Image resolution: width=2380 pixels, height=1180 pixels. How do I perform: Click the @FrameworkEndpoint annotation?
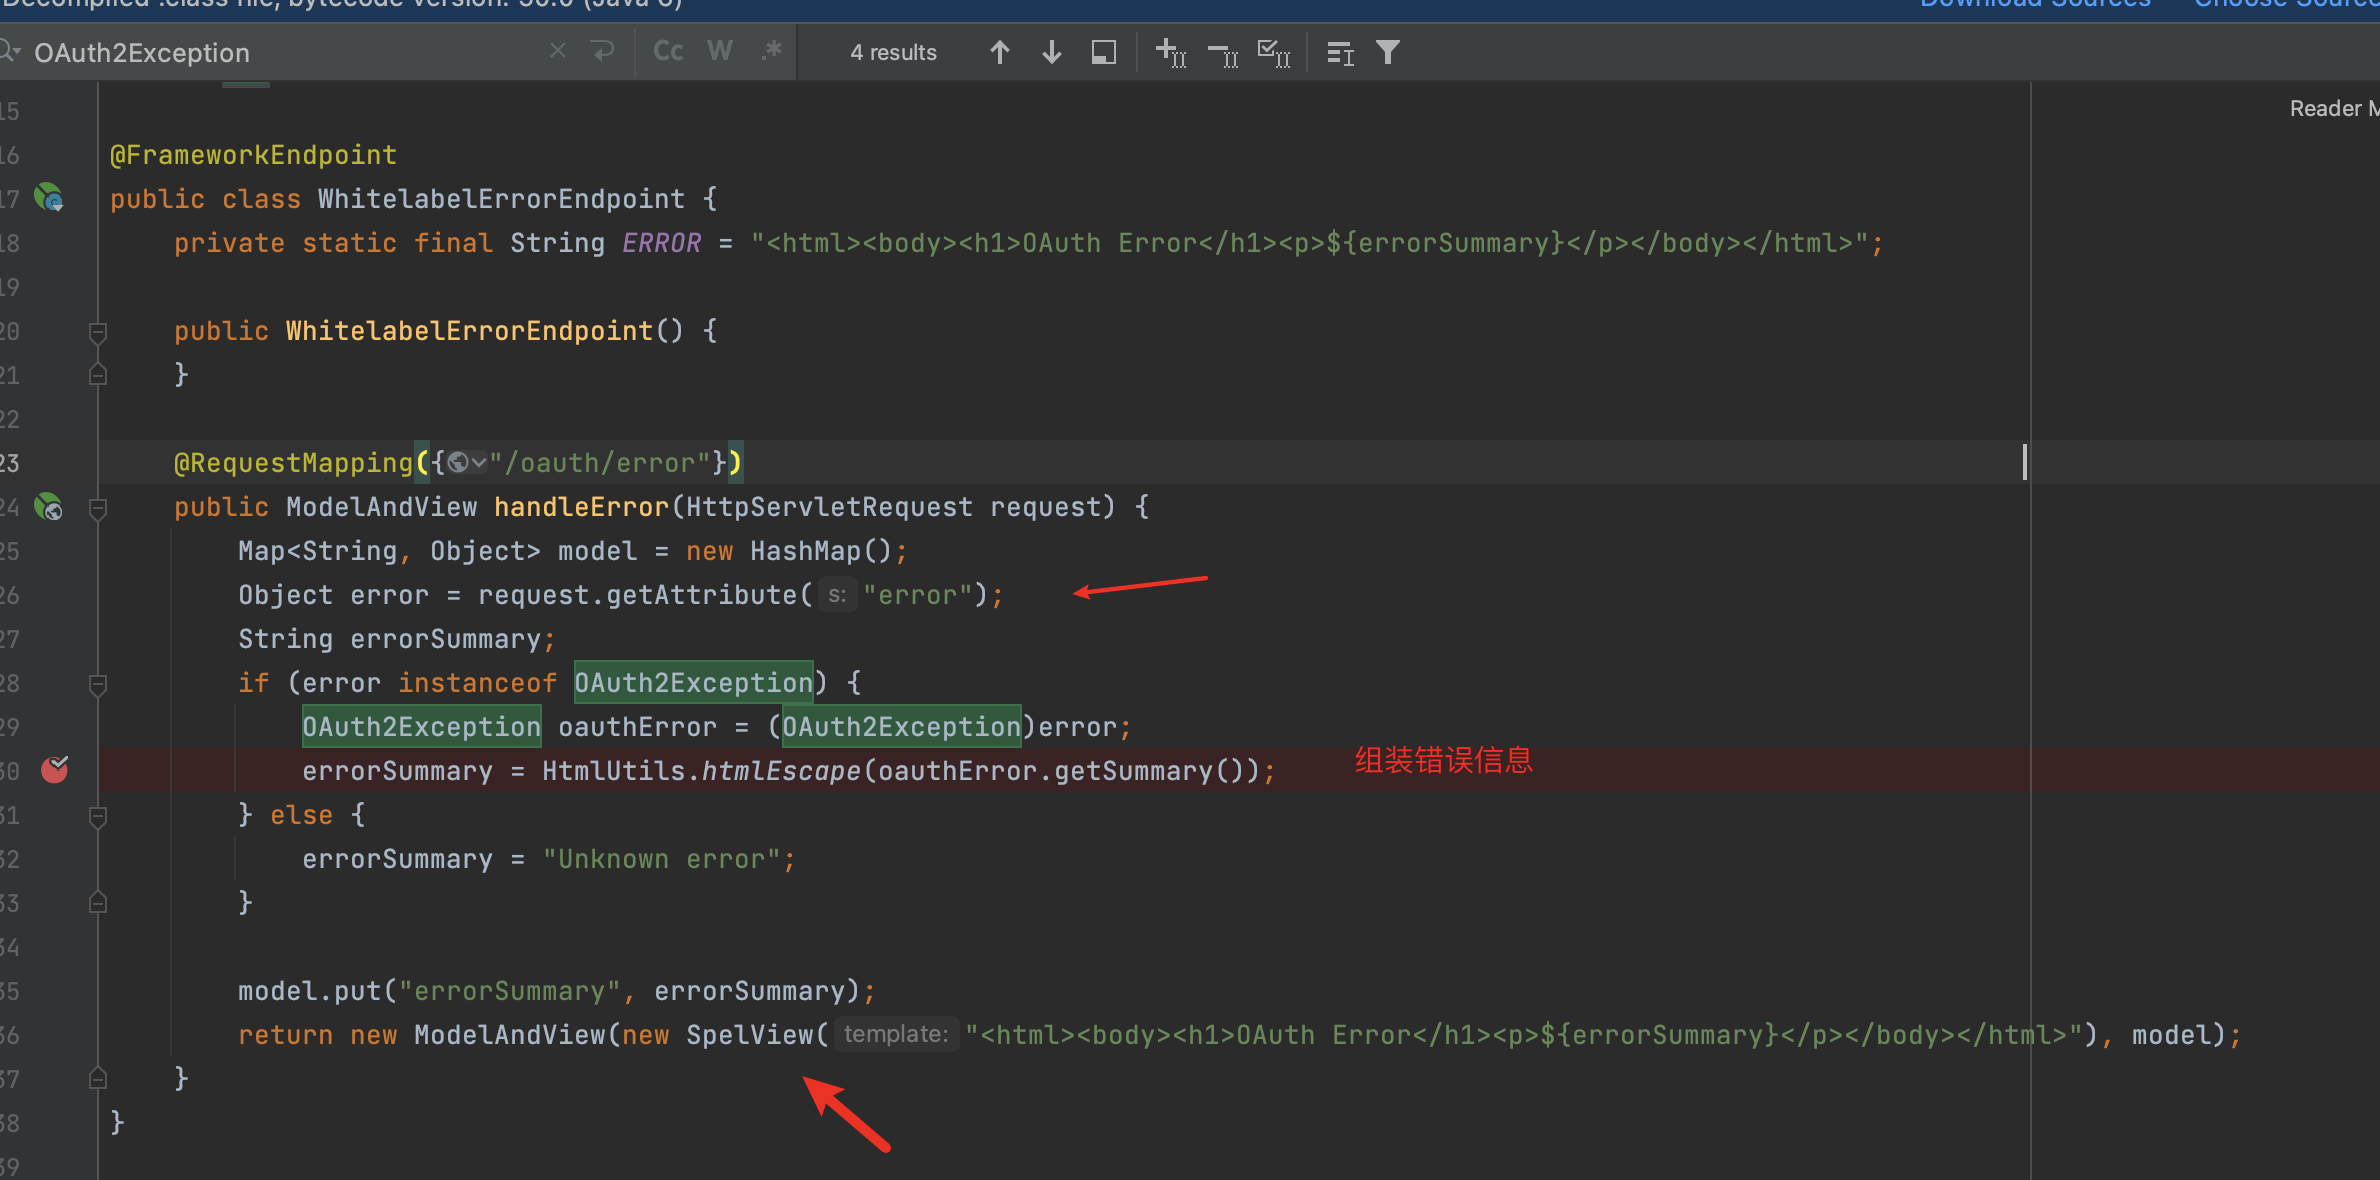(x=254, y=155)
